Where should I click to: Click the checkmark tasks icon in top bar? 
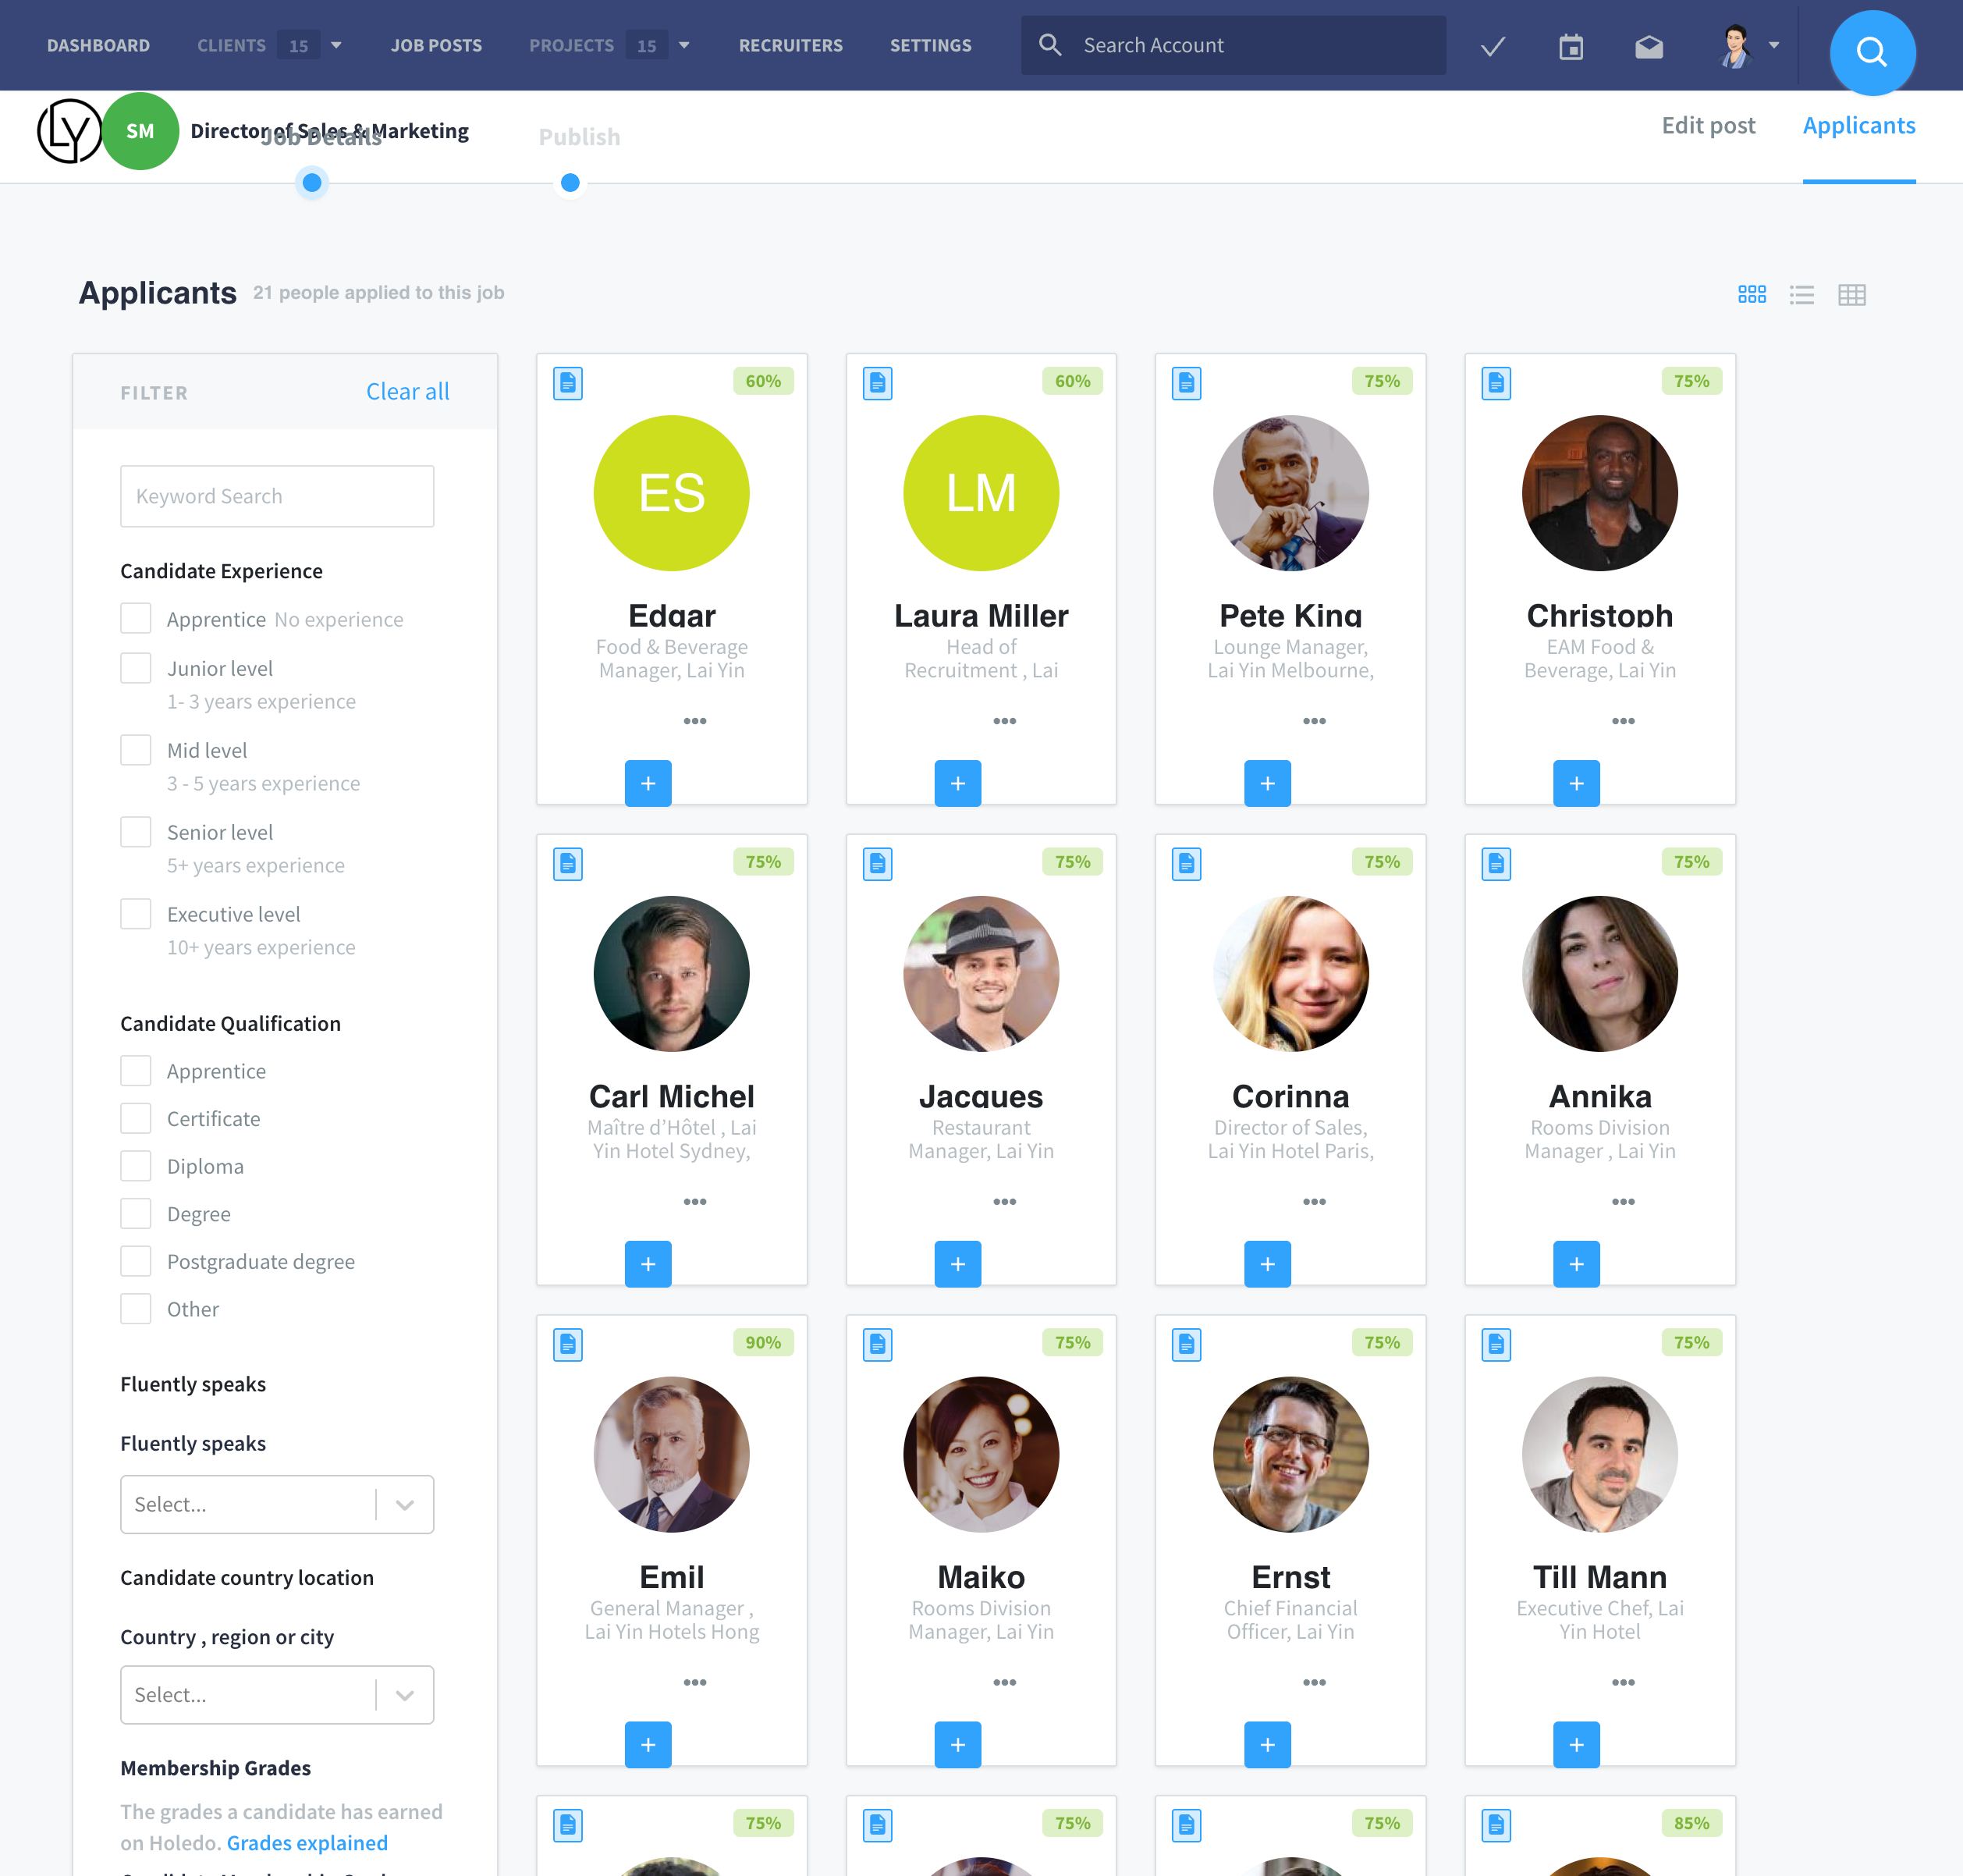[x=1492, y=46]
